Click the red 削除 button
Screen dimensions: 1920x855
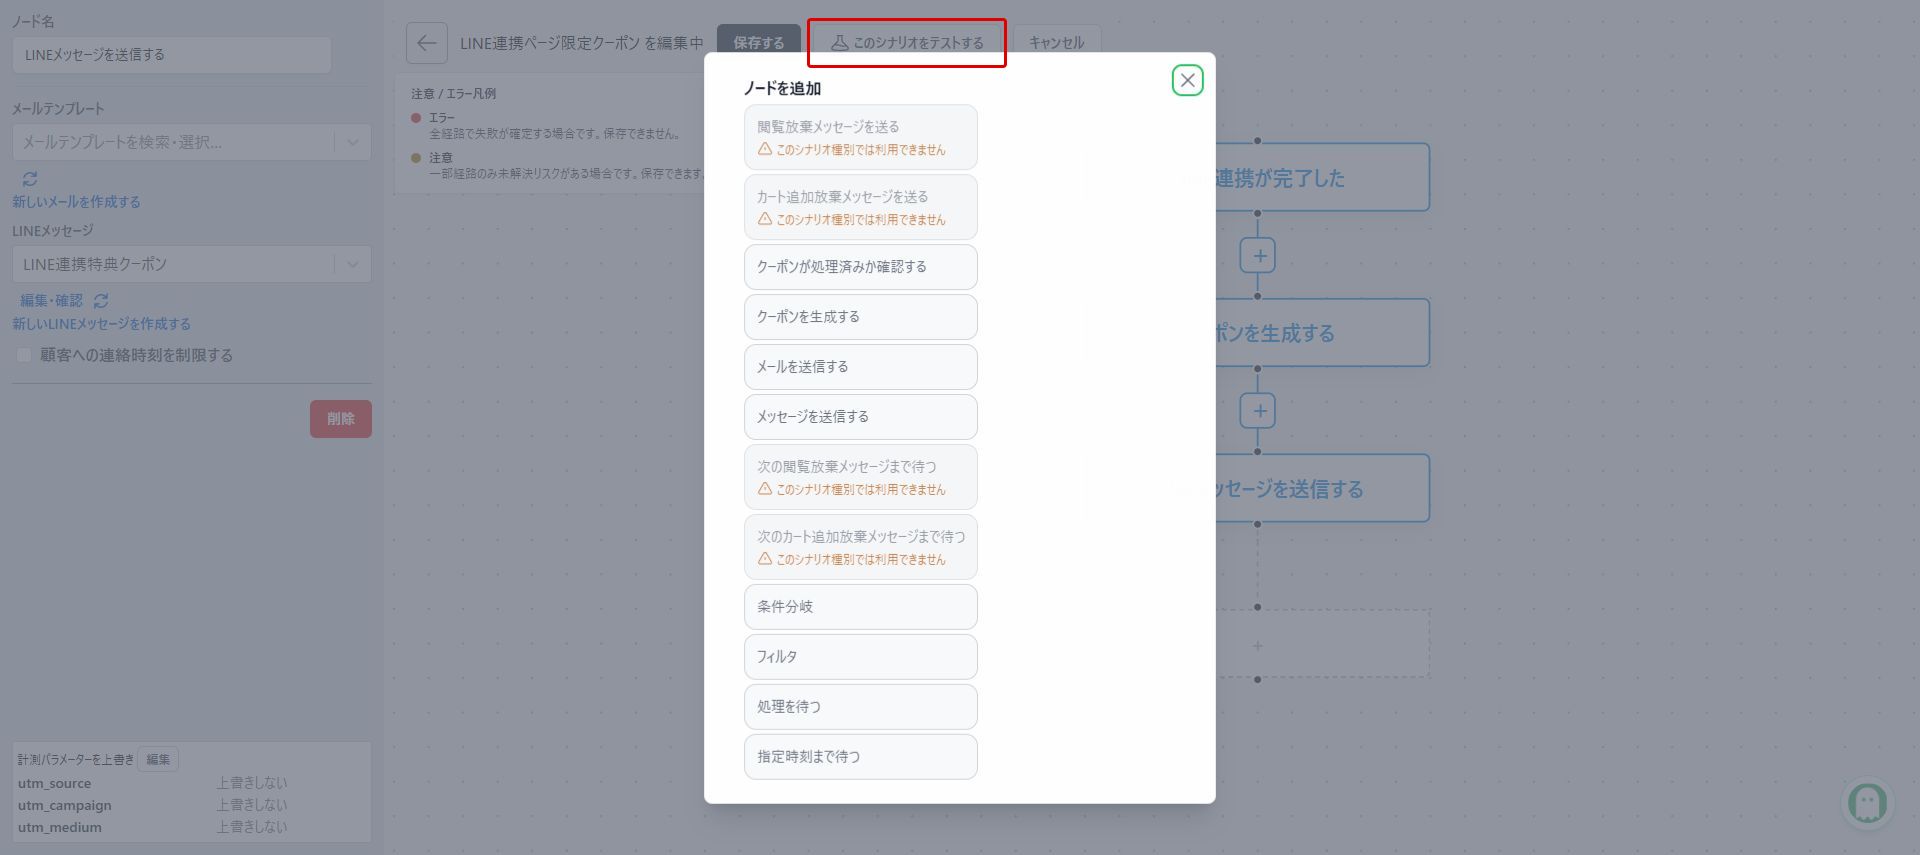(x=341, y=419)
